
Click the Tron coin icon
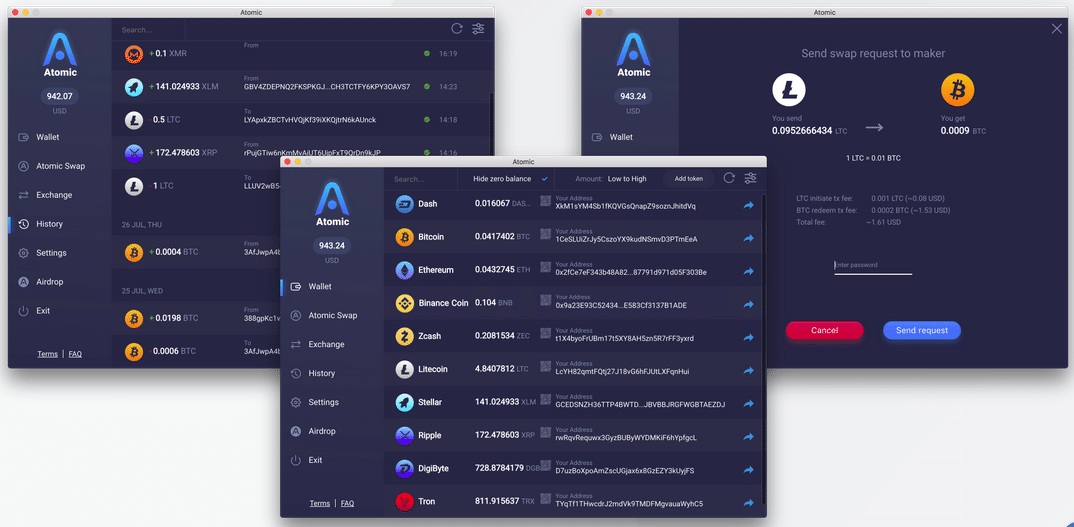[405, 502]
